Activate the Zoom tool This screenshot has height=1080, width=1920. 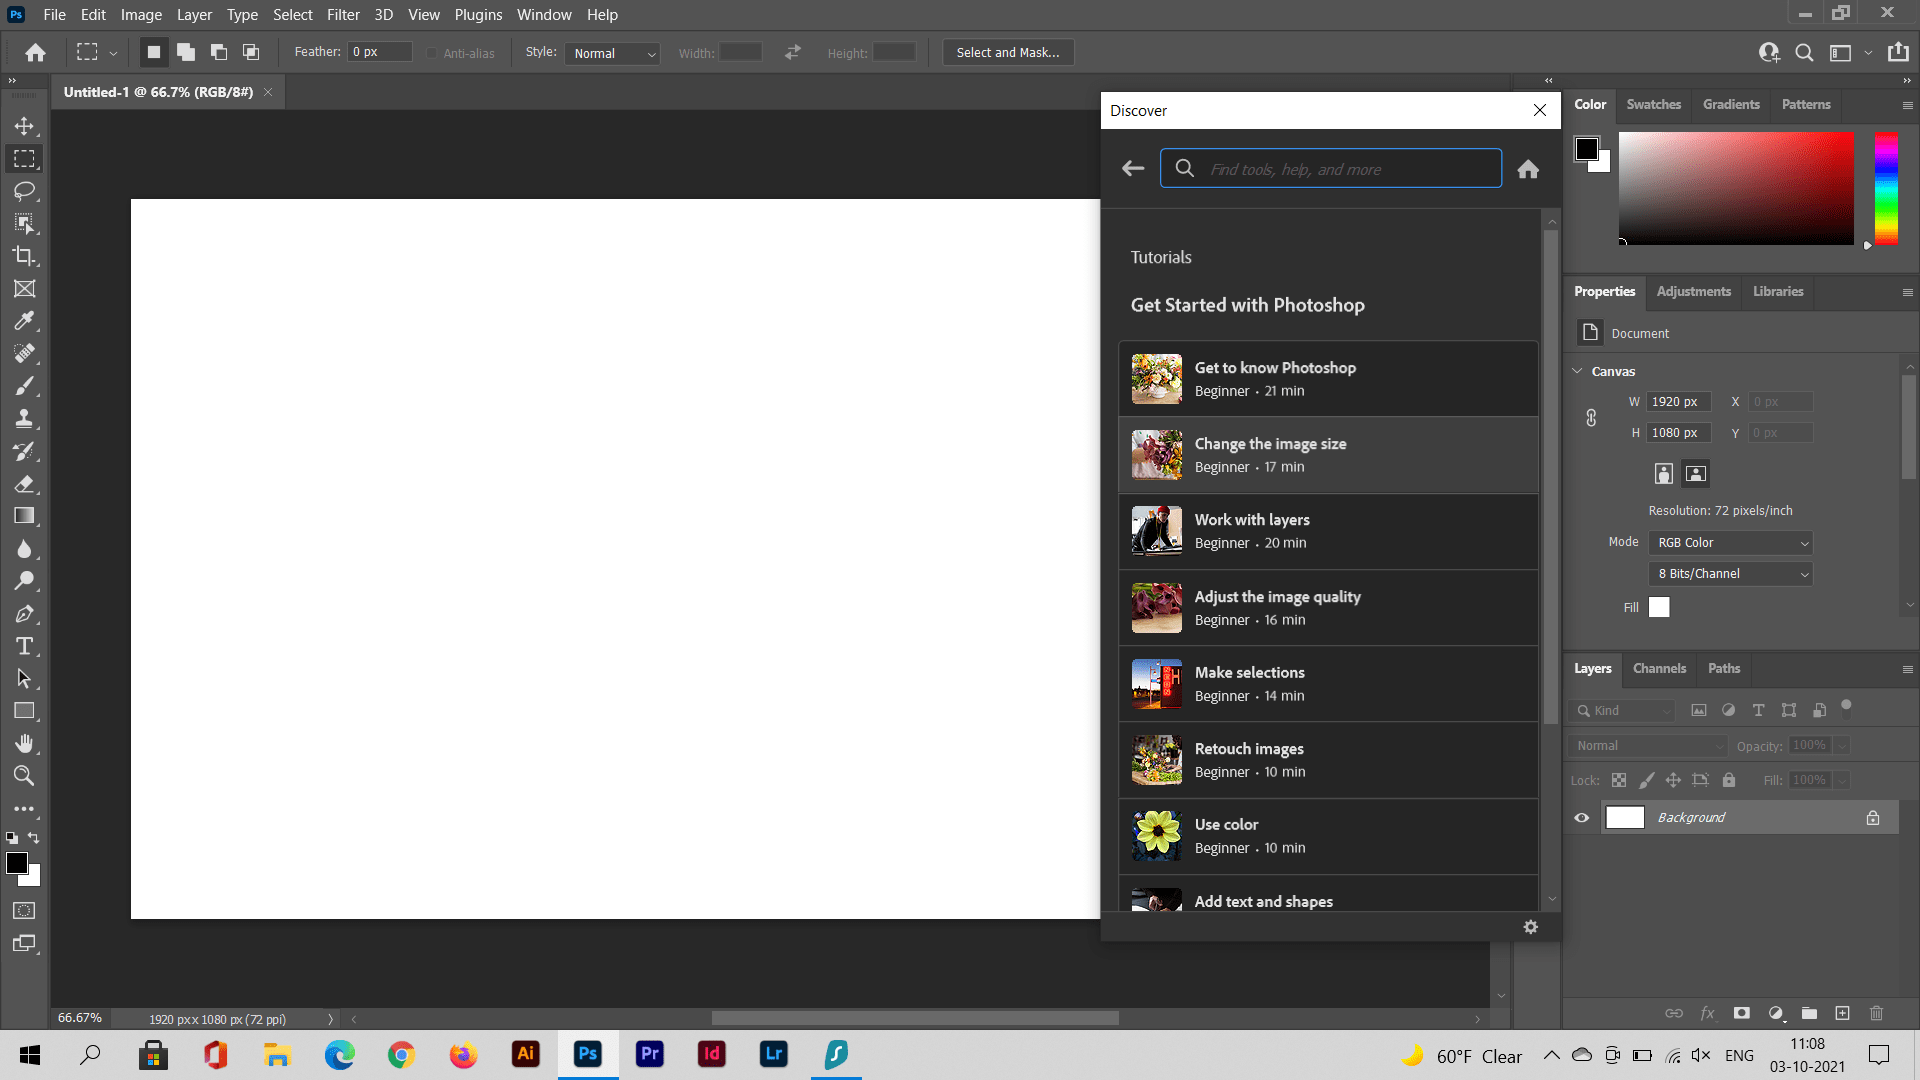coord(25,775)
